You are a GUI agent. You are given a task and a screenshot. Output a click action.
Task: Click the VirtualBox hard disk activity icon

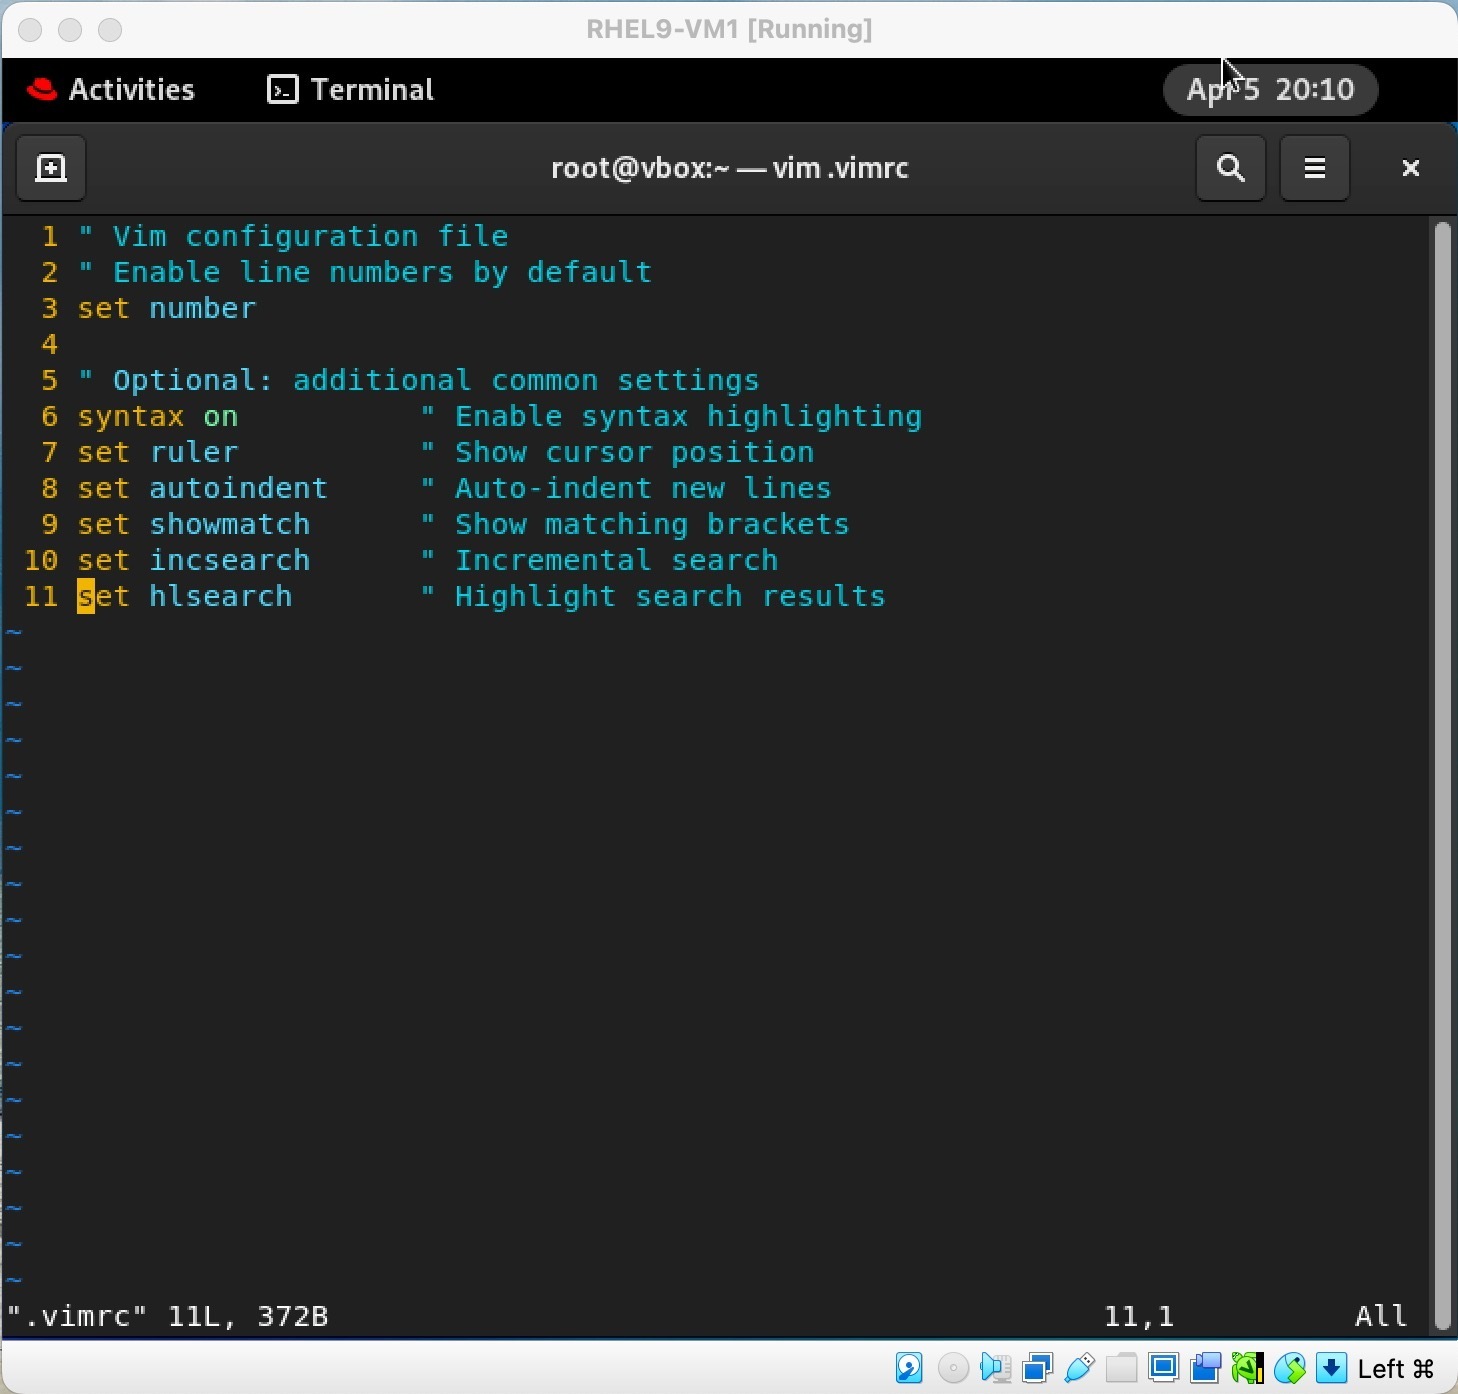tap(909, 1367)
